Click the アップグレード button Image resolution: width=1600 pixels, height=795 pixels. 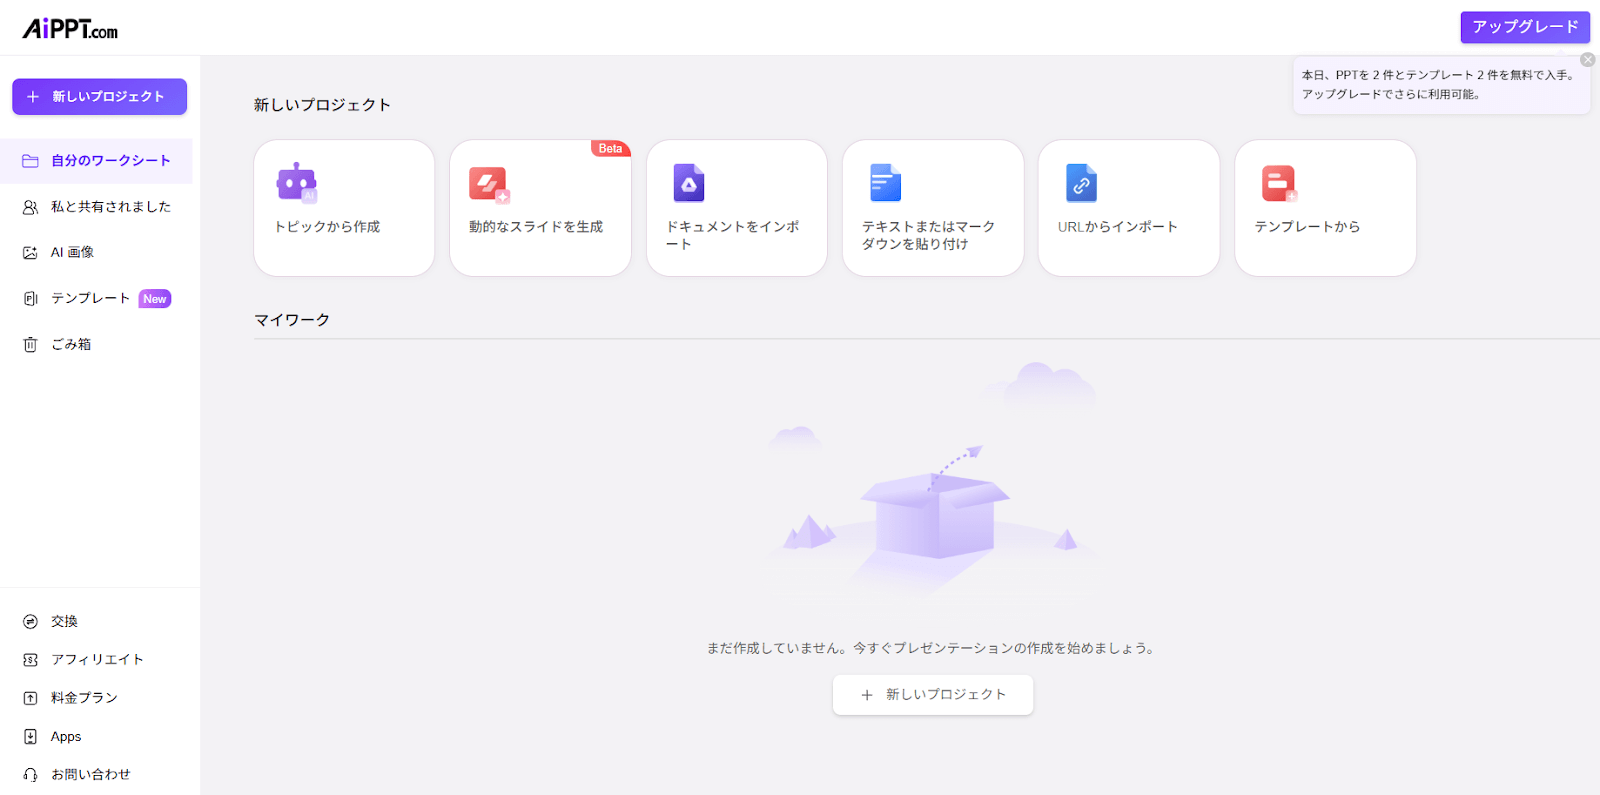[1524, 27]
